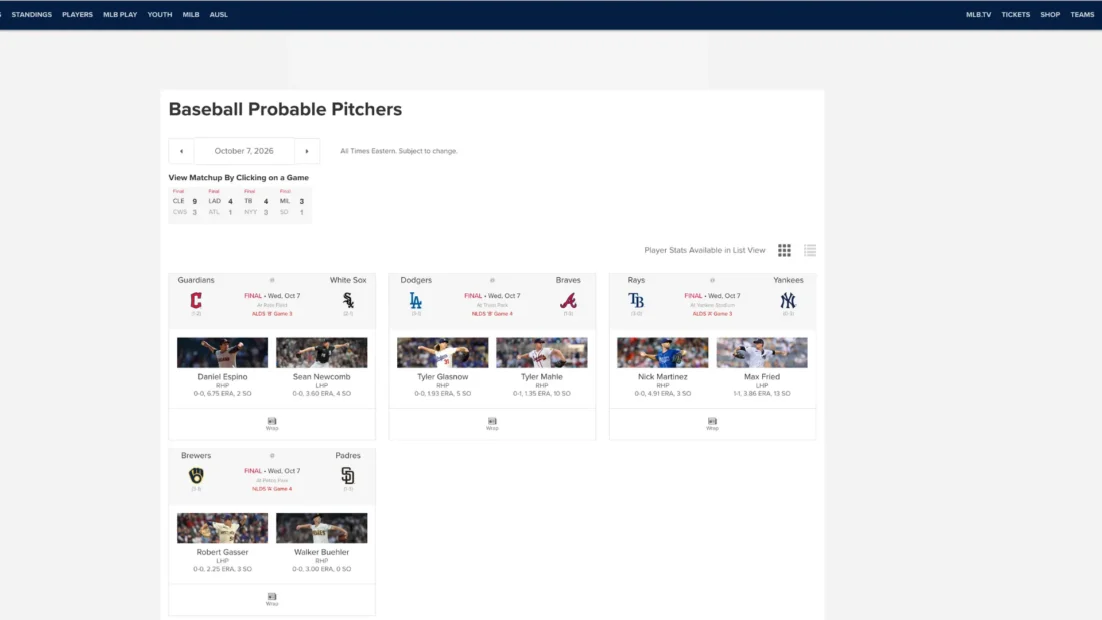The width and height of the screenshot is (1102, 620).
Task: Click Daniel Espino photo thumbnail
Action: point(222,352)
